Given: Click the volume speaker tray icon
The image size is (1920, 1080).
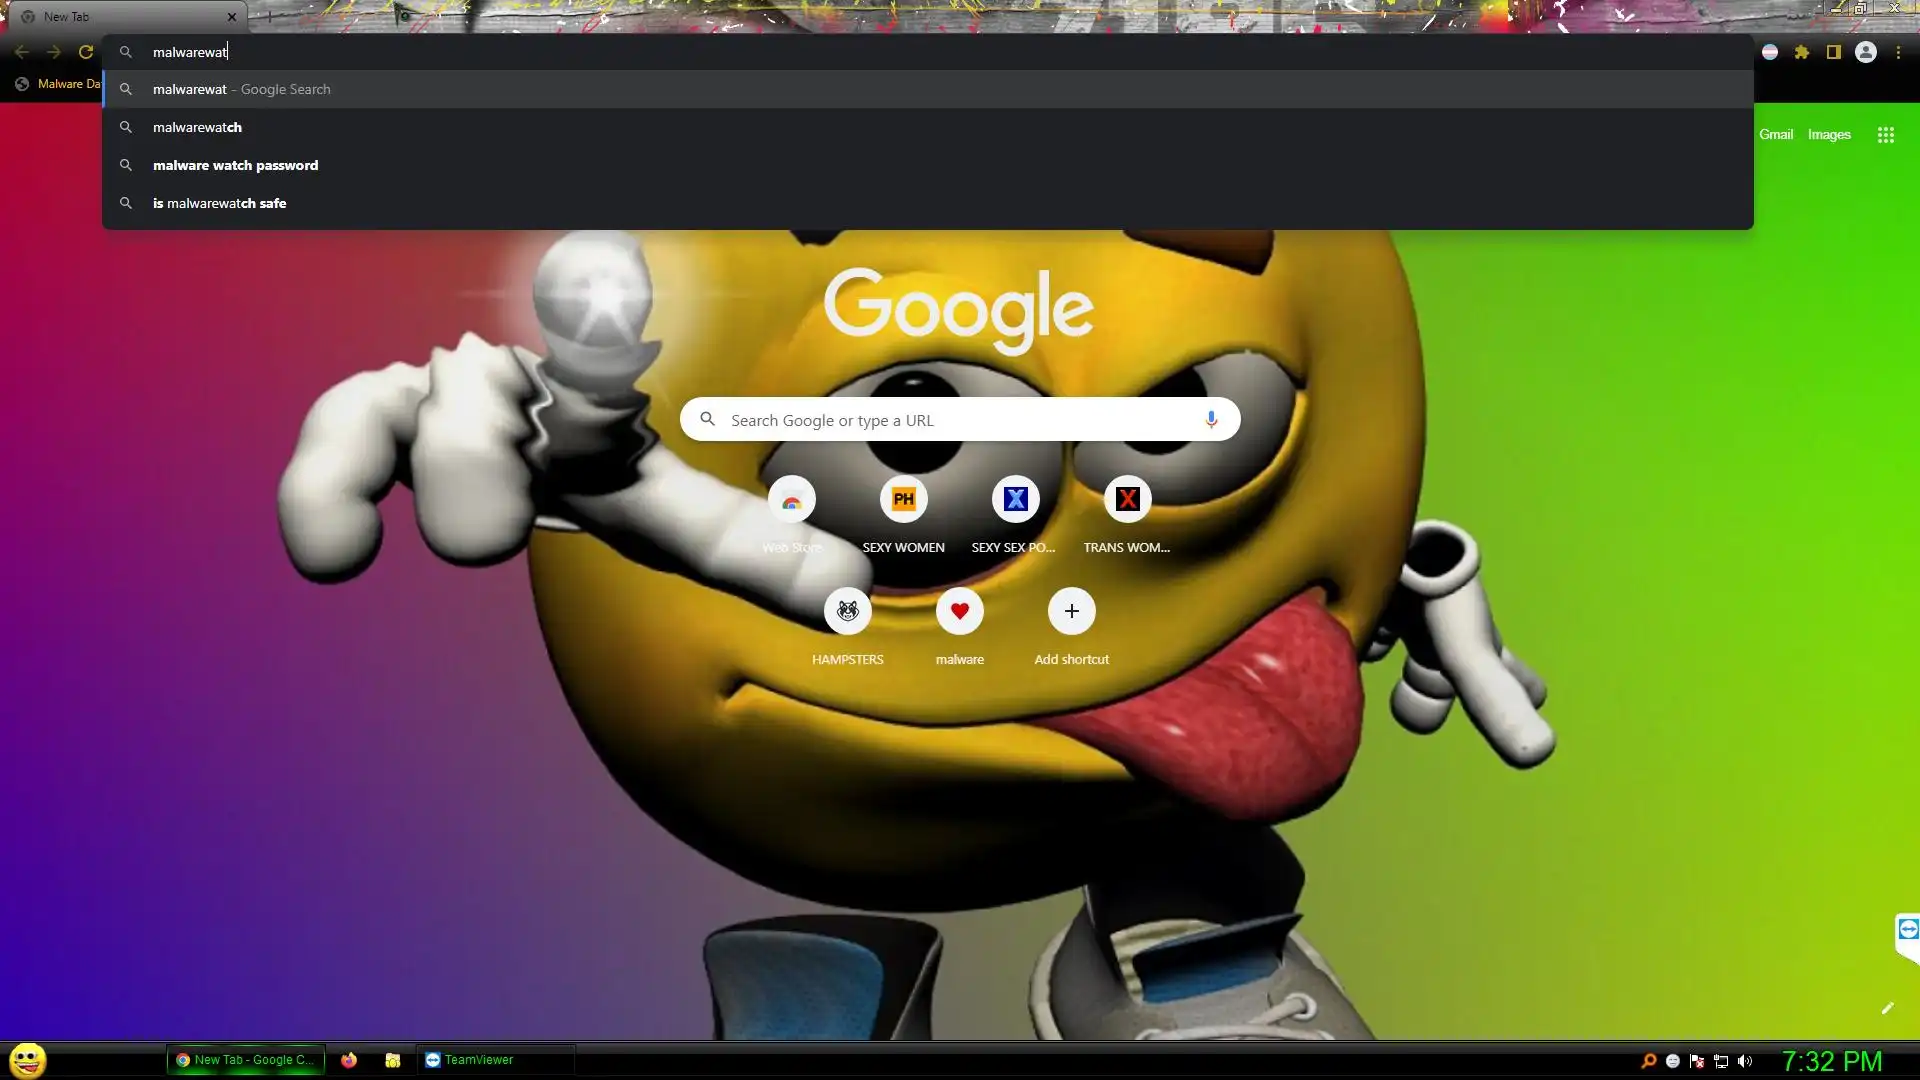Looking at the screenshot, I should pos(1745,1061).
